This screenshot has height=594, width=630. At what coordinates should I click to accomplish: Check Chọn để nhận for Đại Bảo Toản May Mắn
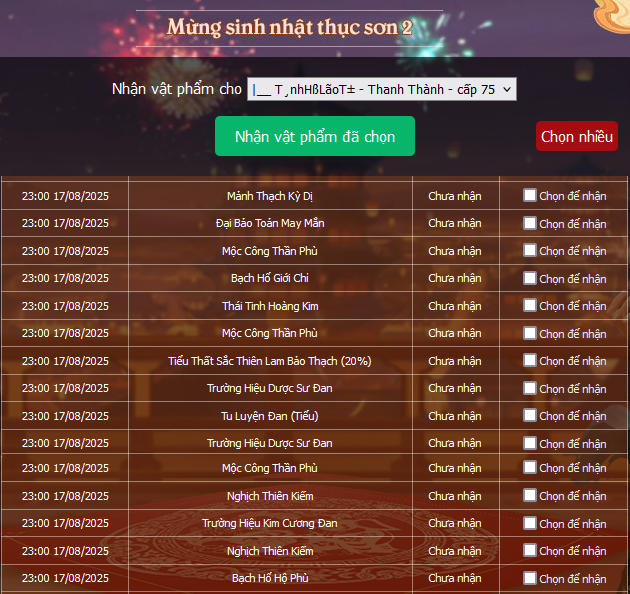pyautogui.click(x=530, y=223)
